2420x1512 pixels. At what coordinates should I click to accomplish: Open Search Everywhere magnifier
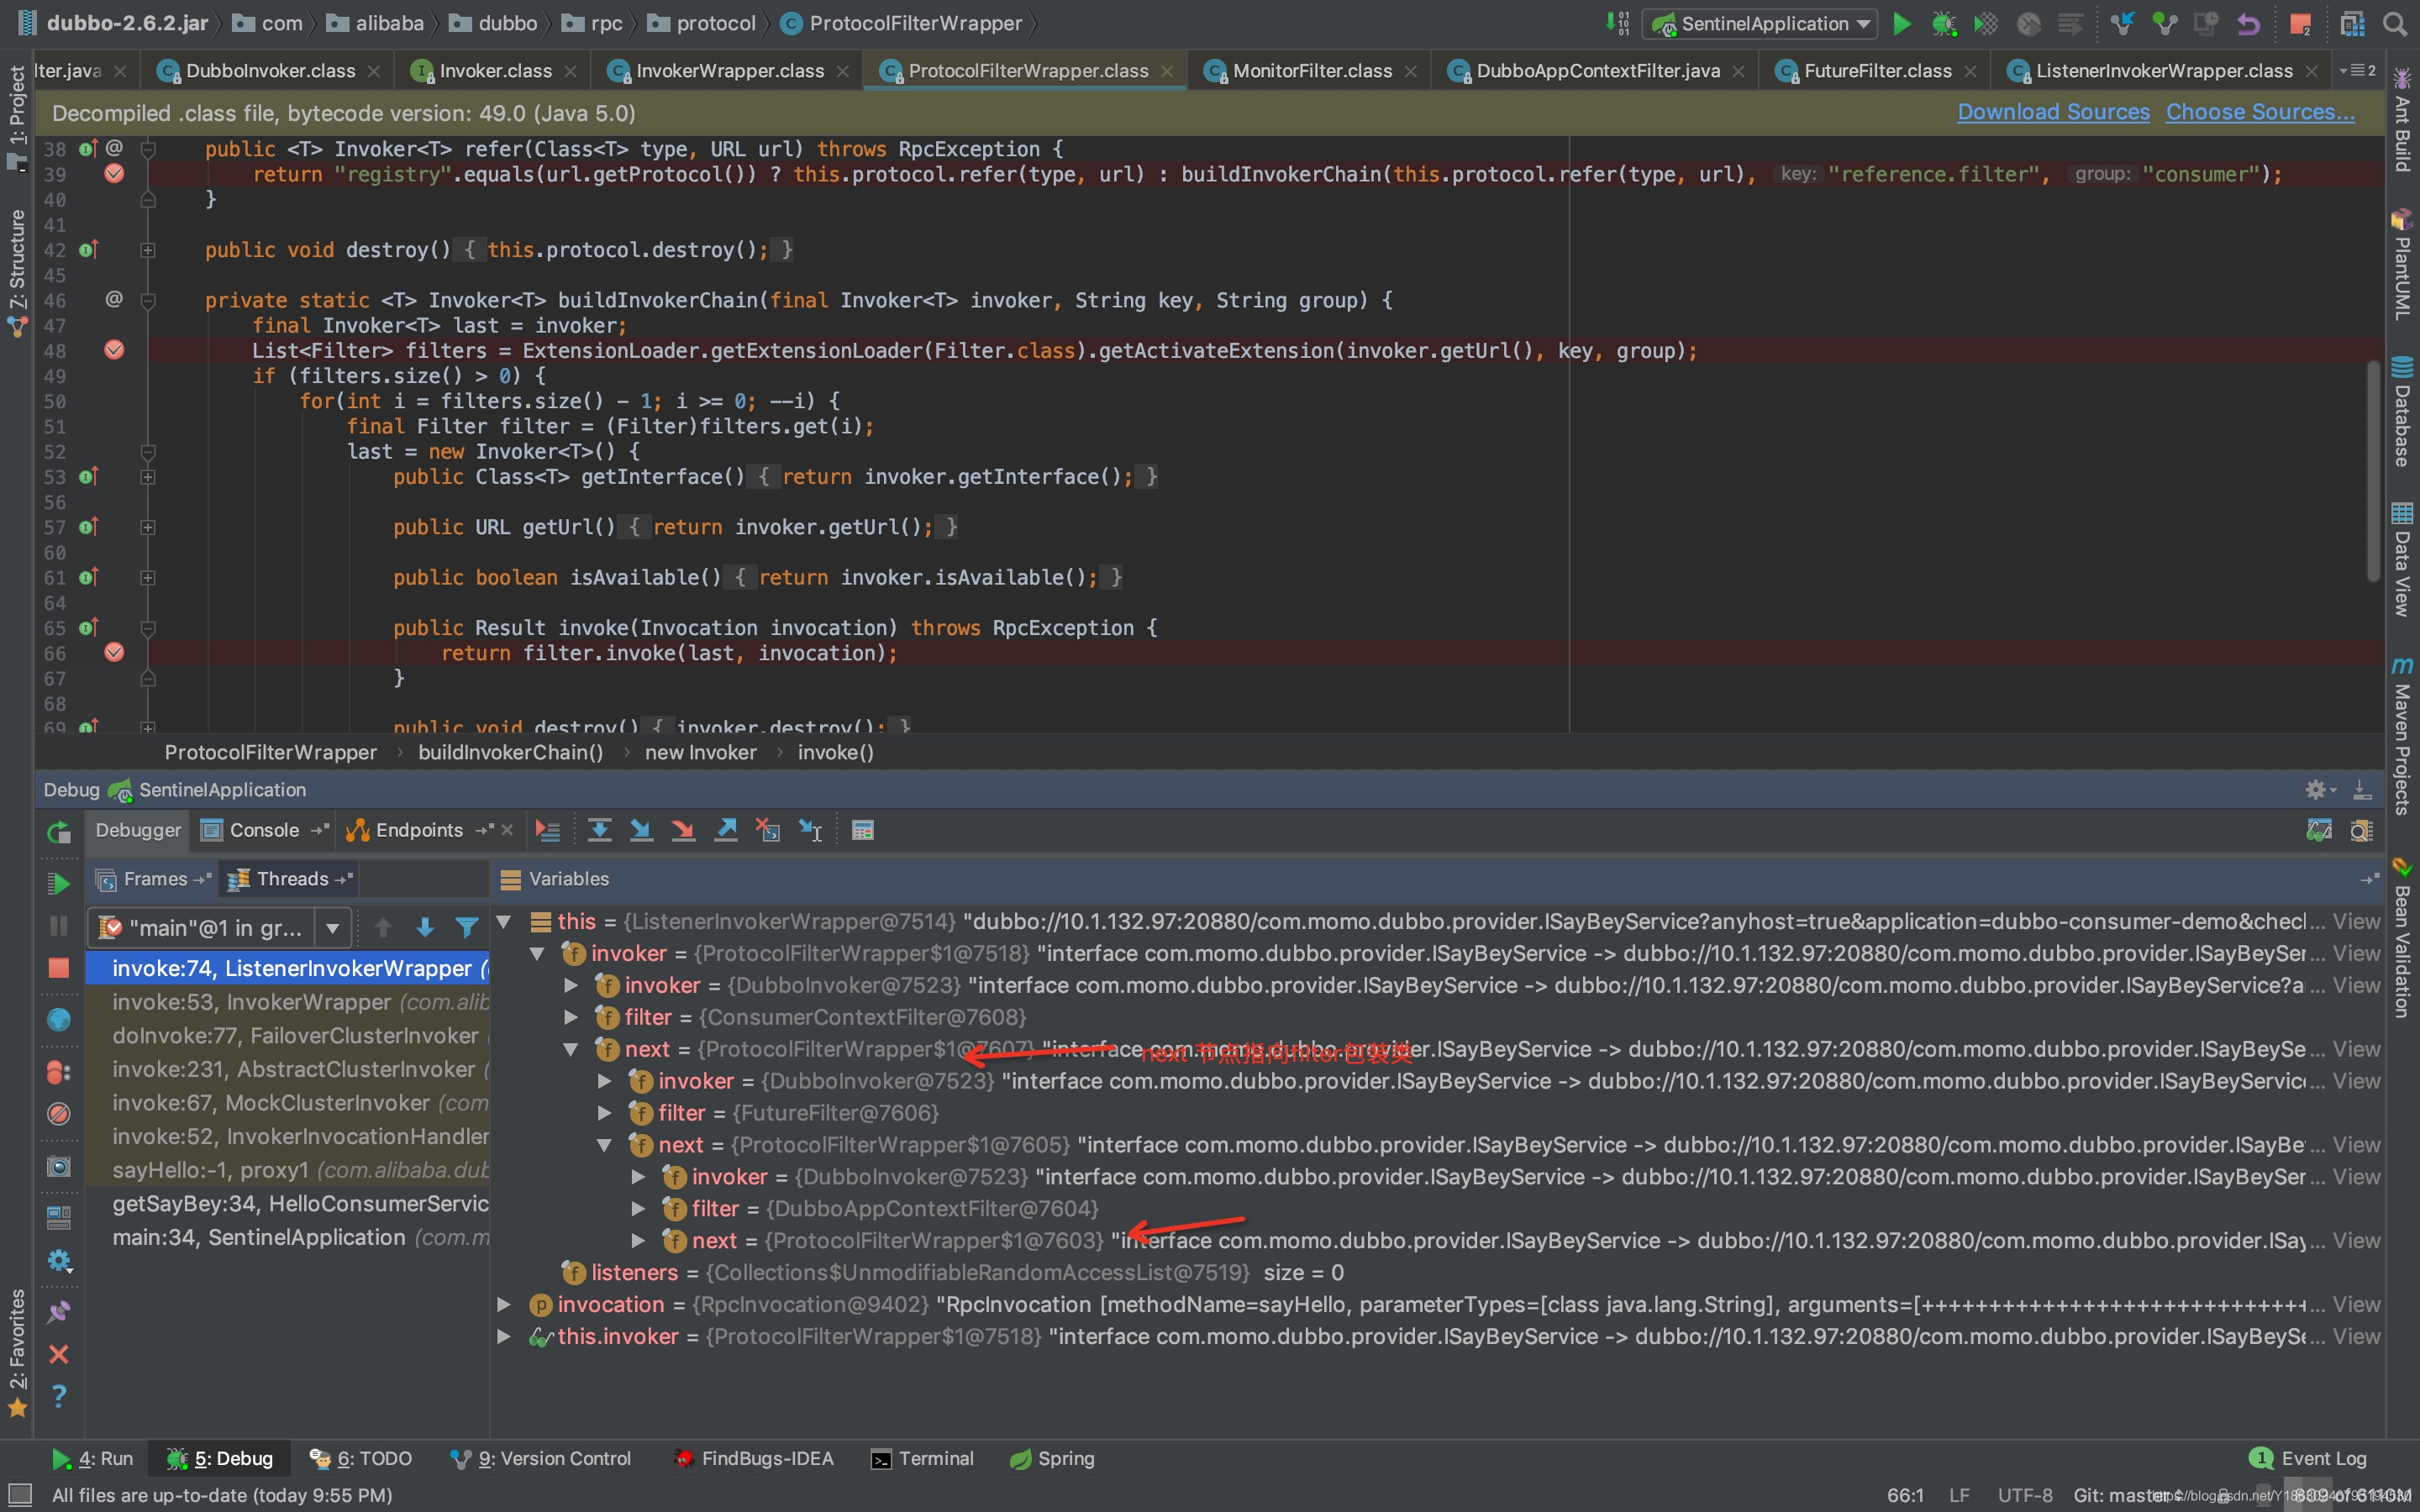click(x=2395, y=23)
